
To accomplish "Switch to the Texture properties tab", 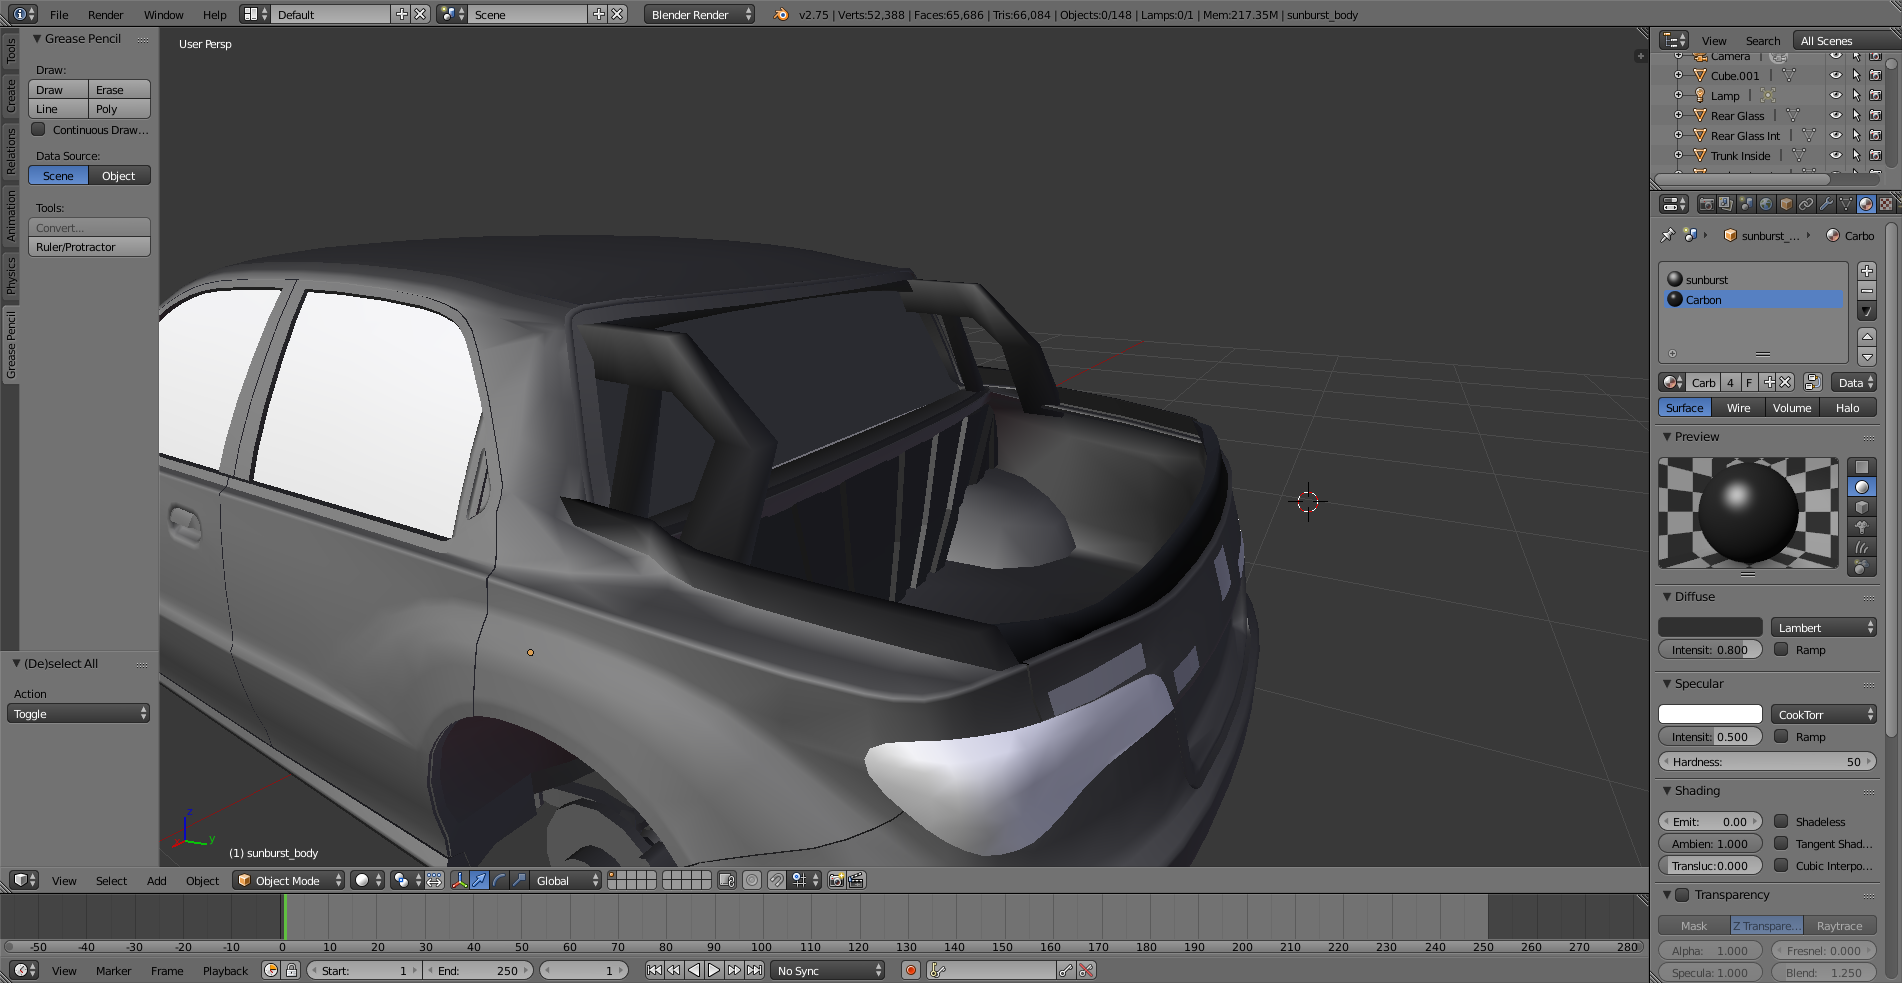I will coord(1885,204).
